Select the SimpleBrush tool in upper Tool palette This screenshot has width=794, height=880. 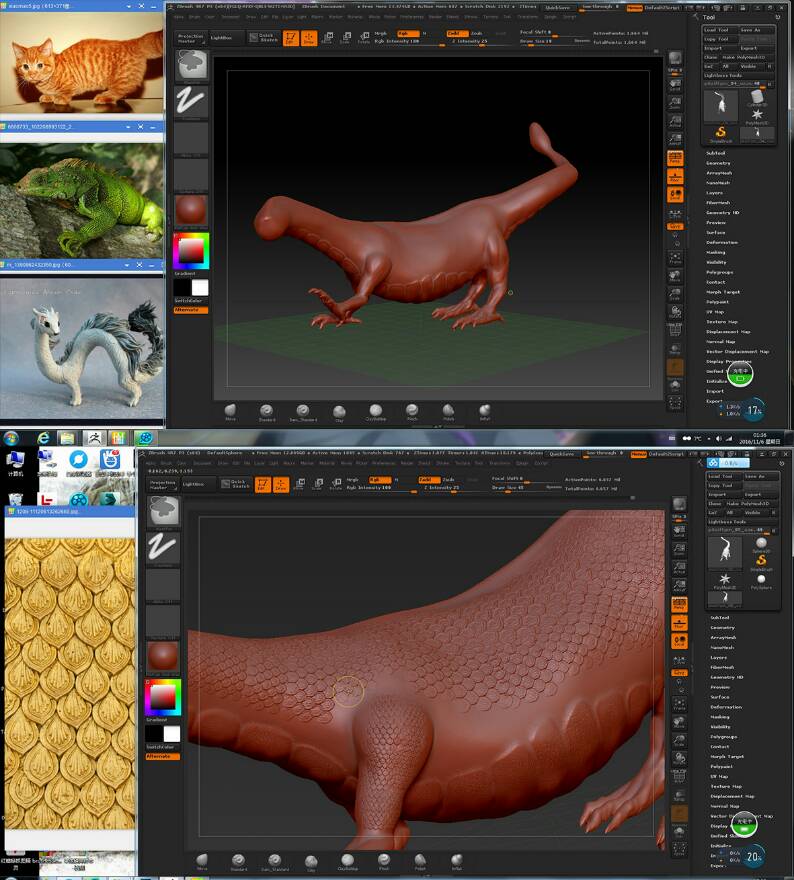click(x=721, y=134)
